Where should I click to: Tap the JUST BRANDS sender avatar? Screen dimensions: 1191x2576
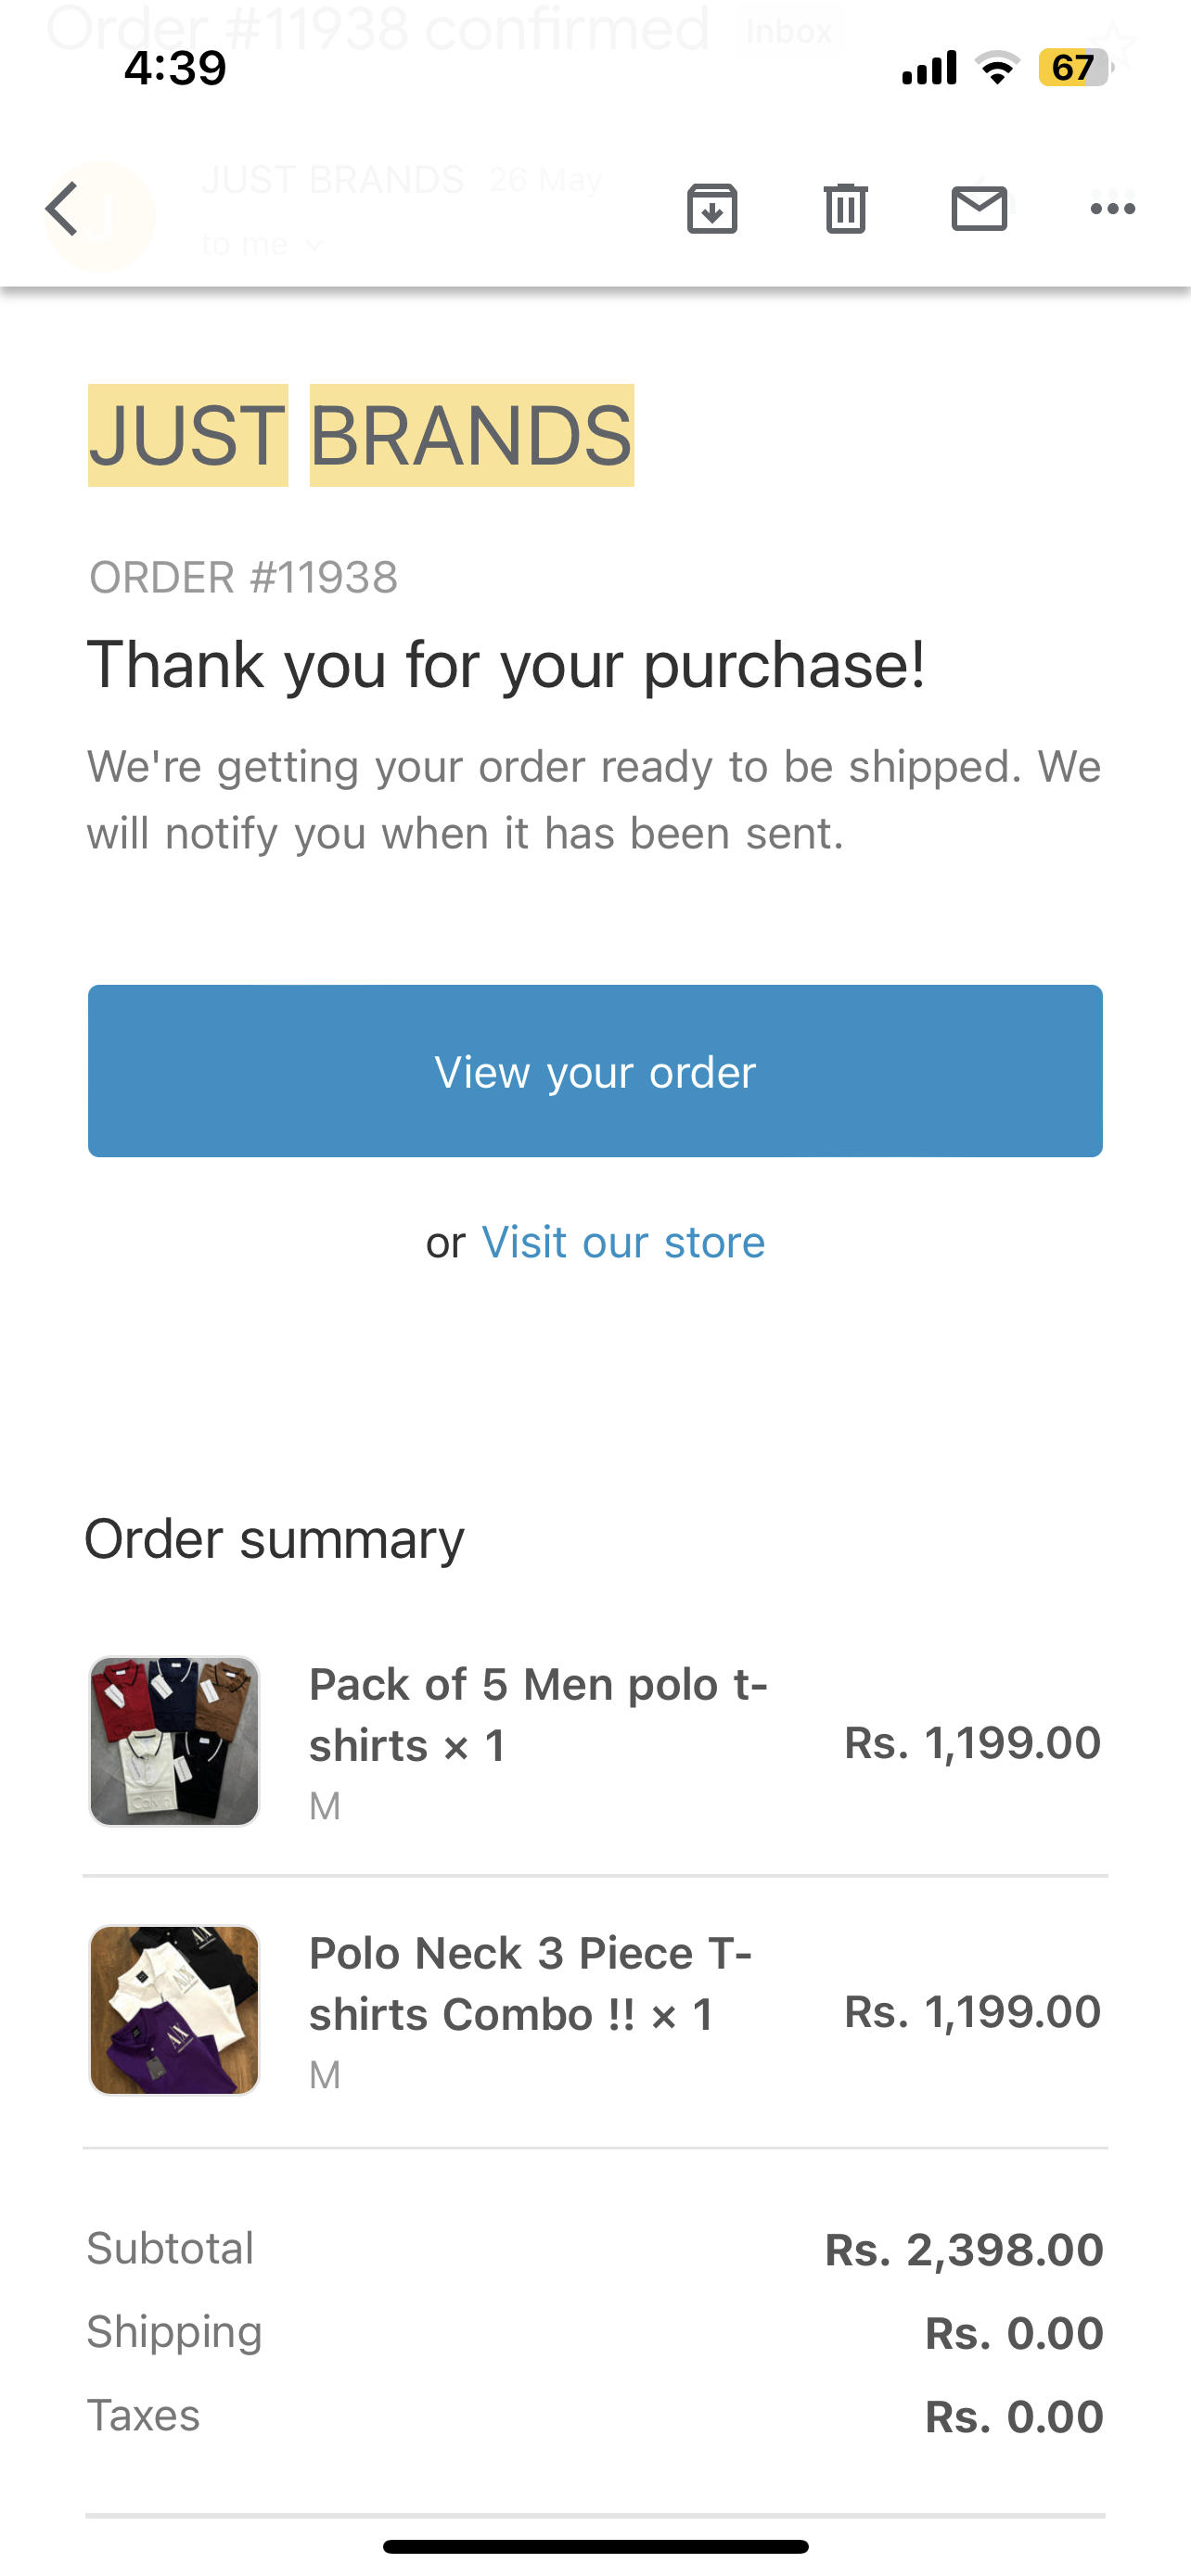[x=102, y=216]
